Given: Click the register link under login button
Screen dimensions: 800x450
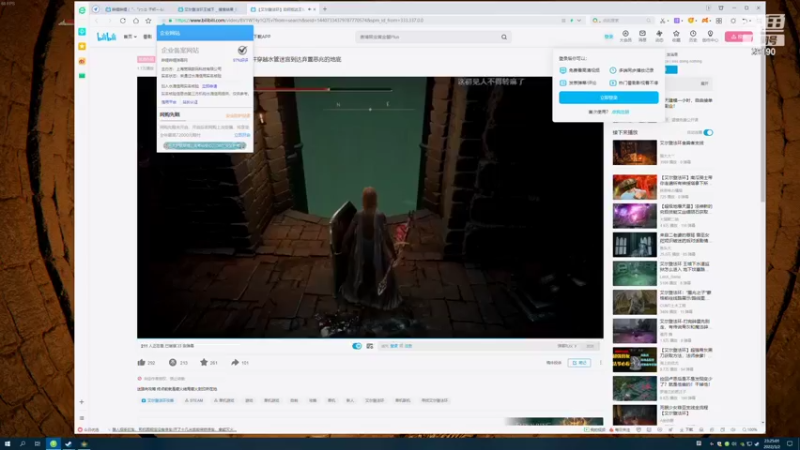Looking at the screenshot, I should click(x=620, y=112).
